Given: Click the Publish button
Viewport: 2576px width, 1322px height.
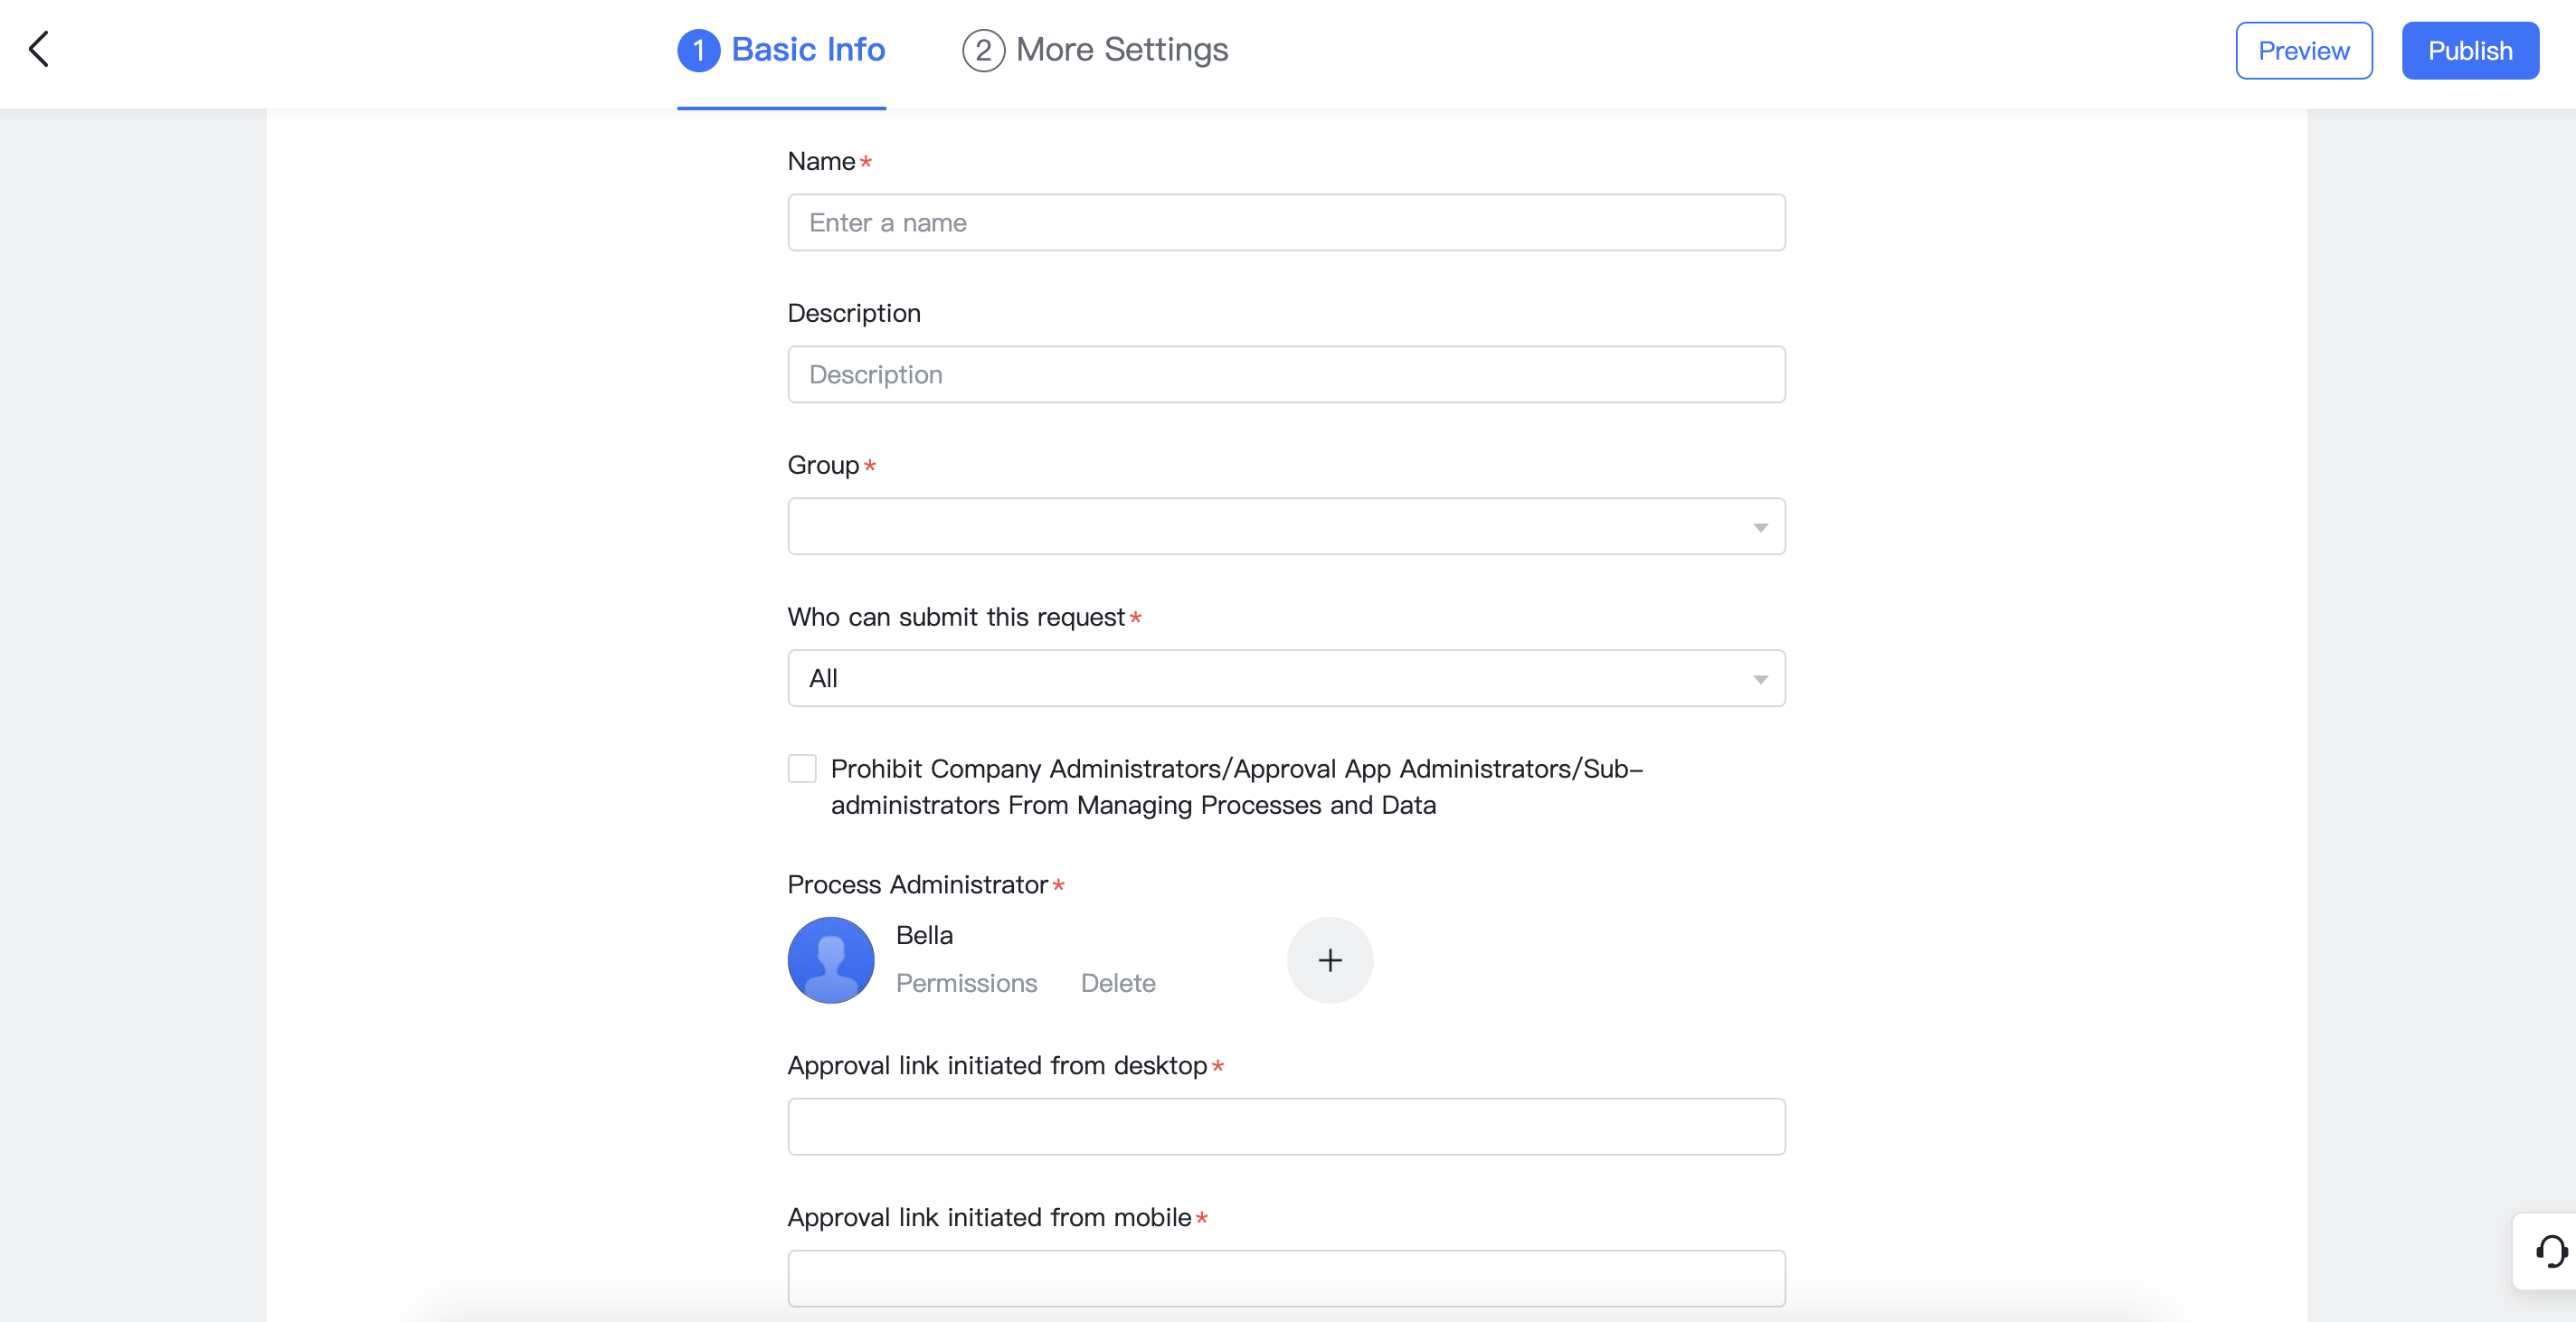Looking at the screenshot, I should tap(2470, 50).
